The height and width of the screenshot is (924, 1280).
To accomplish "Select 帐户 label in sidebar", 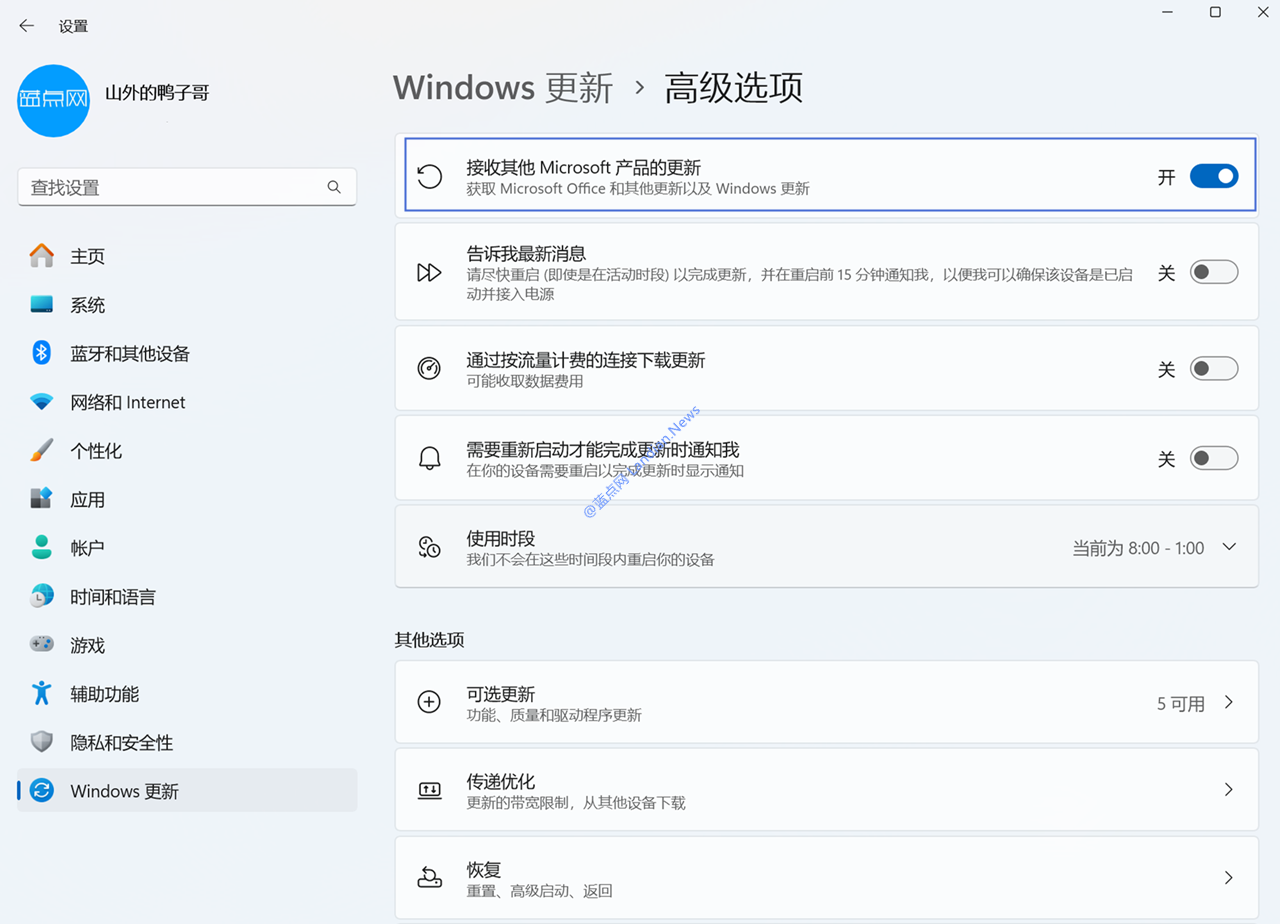I will pyautogui.click(x=88, y=548).
